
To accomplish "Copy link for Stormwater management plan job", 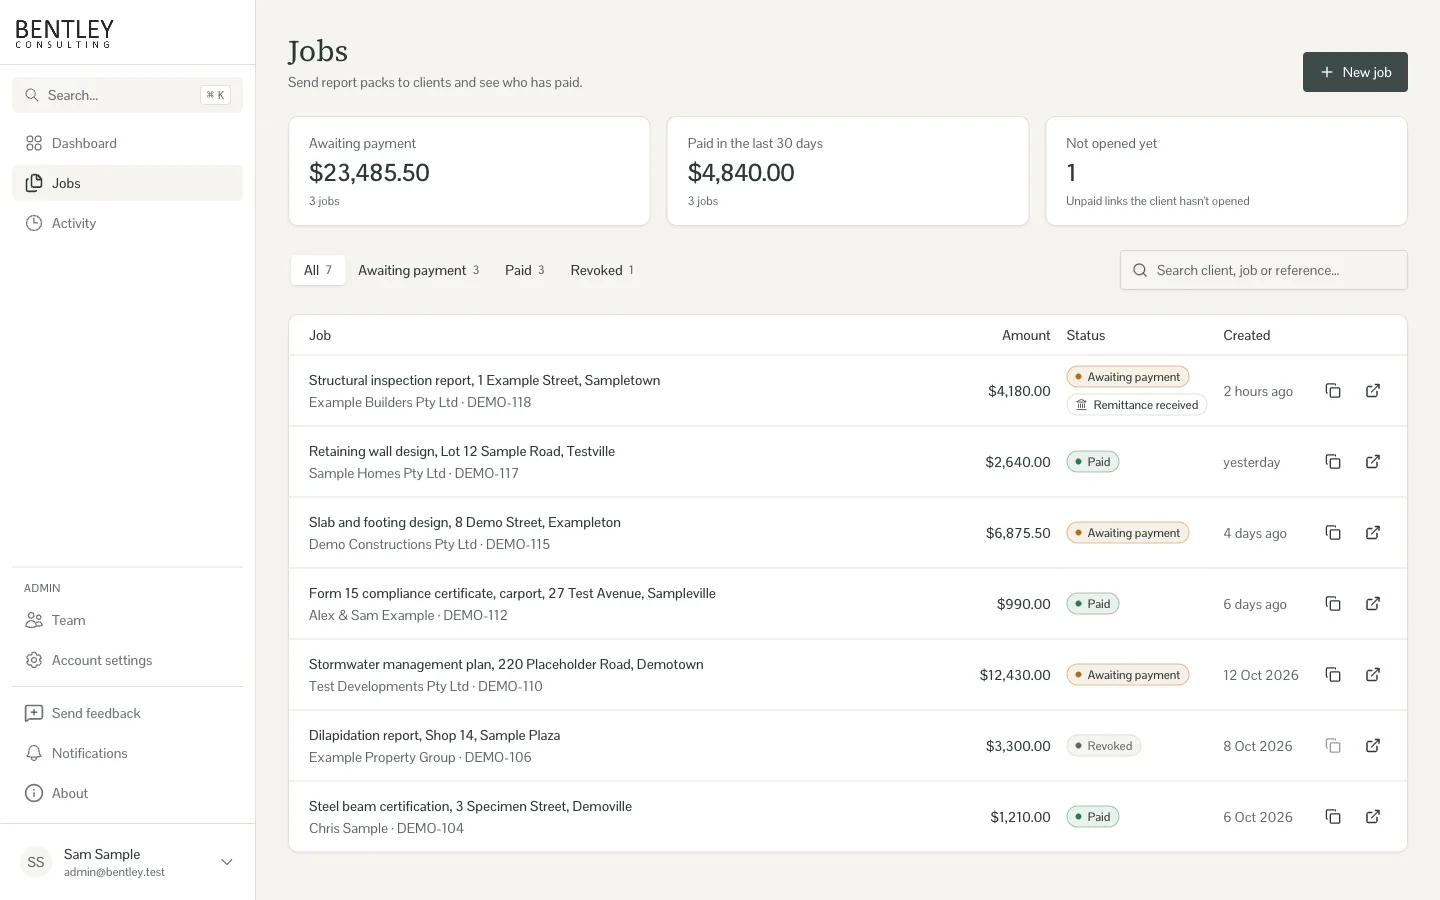I will (x=1333, y=675).
